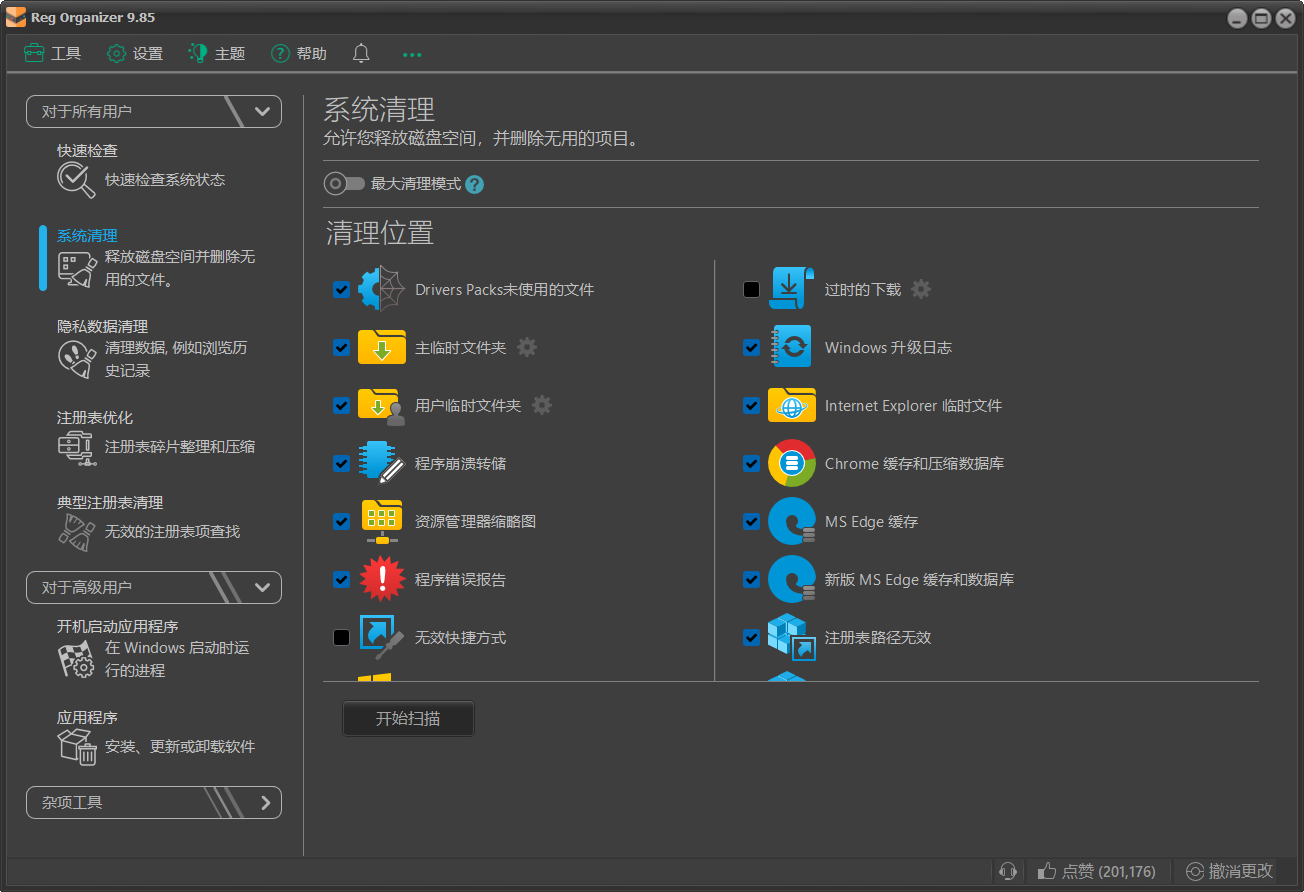Click the 过时的下载 download icon
The width and height of the screenshot is (1304, 892).
tap(791, 290)
